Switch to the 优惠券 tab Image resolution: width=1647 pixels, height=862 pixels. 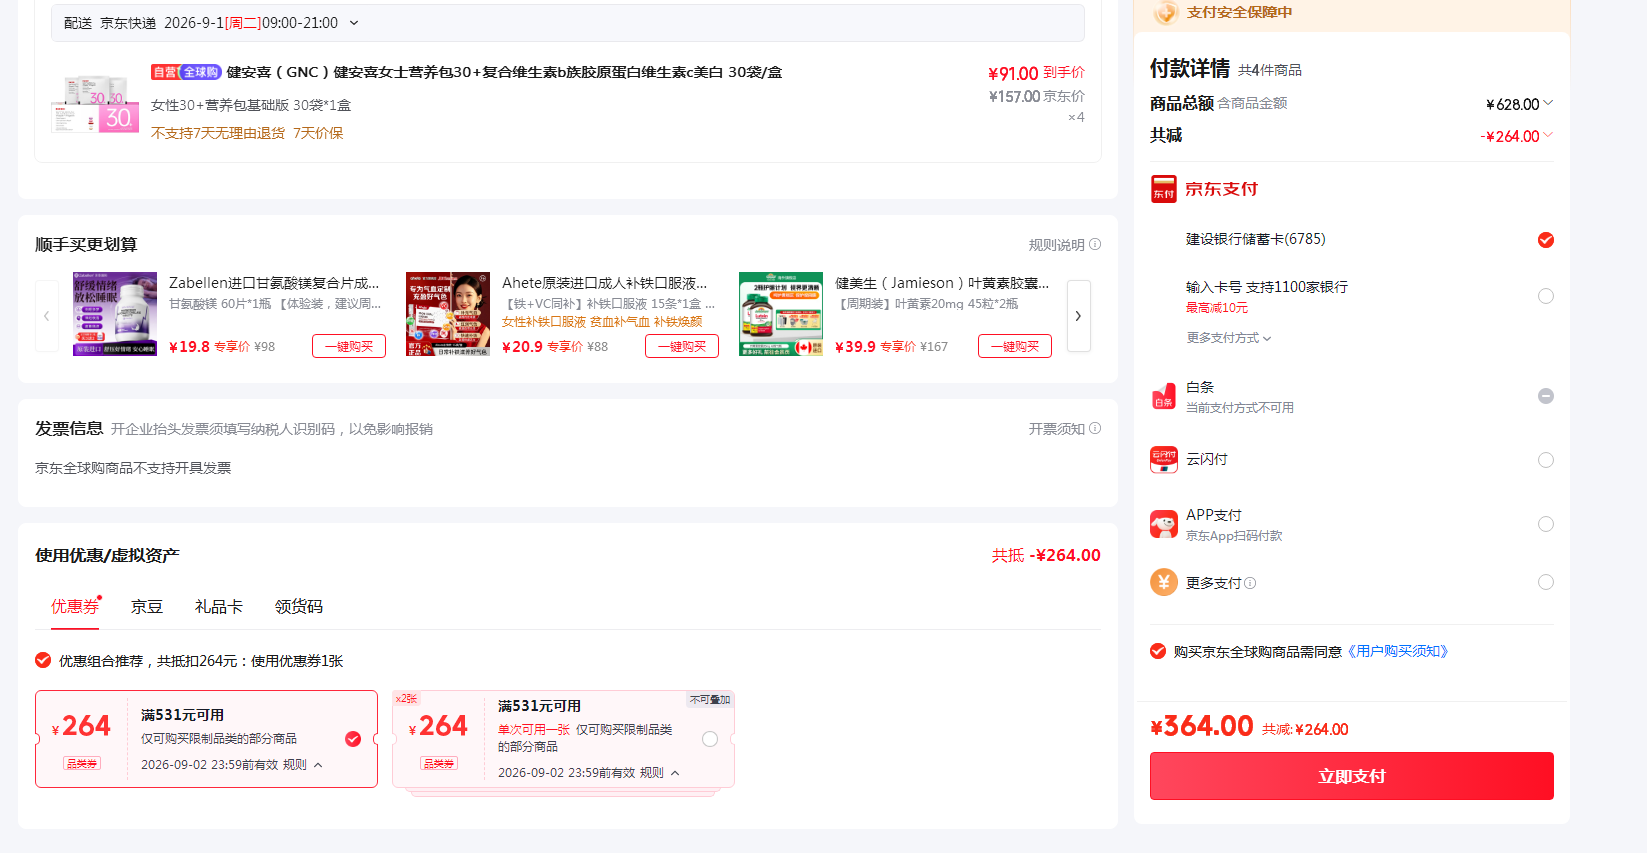tap(75, 607)
